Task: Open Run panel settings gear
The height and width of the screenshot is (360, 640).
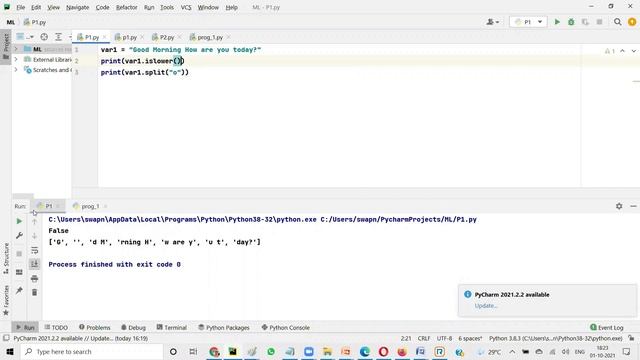Action: [x=619, y=206]
